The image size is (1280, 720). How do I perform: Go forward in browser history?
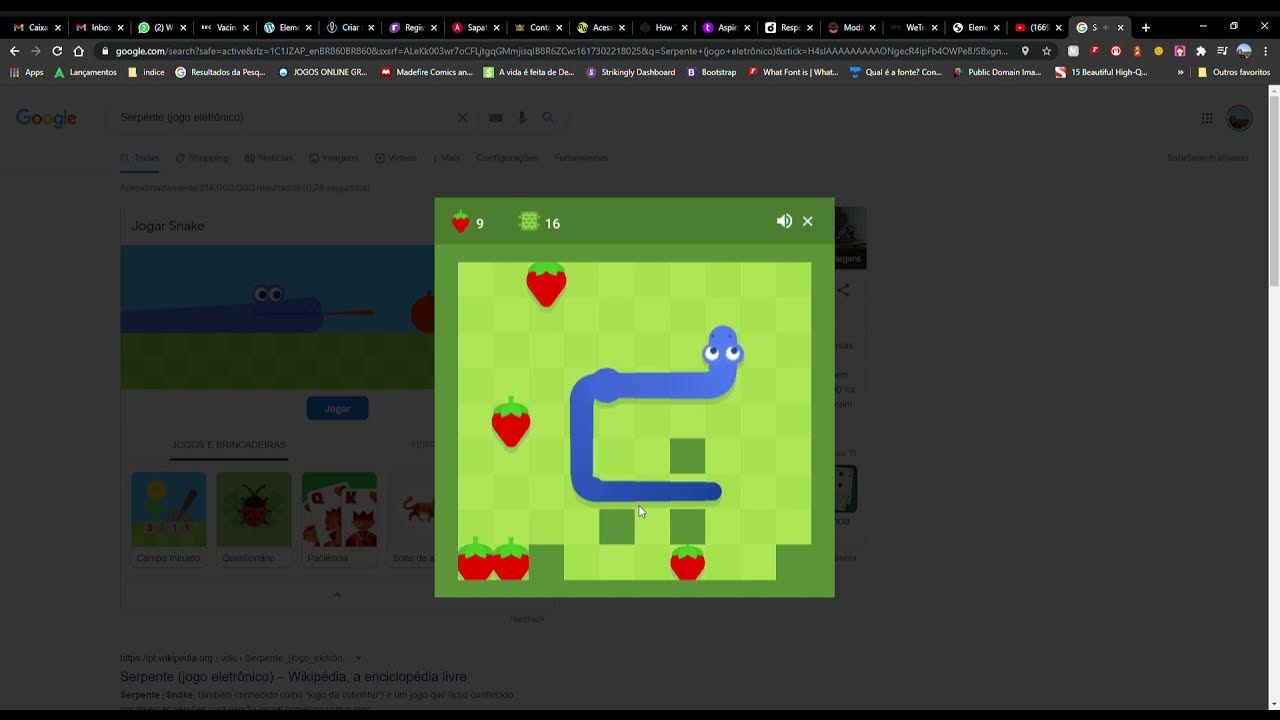tap(36, 51)
